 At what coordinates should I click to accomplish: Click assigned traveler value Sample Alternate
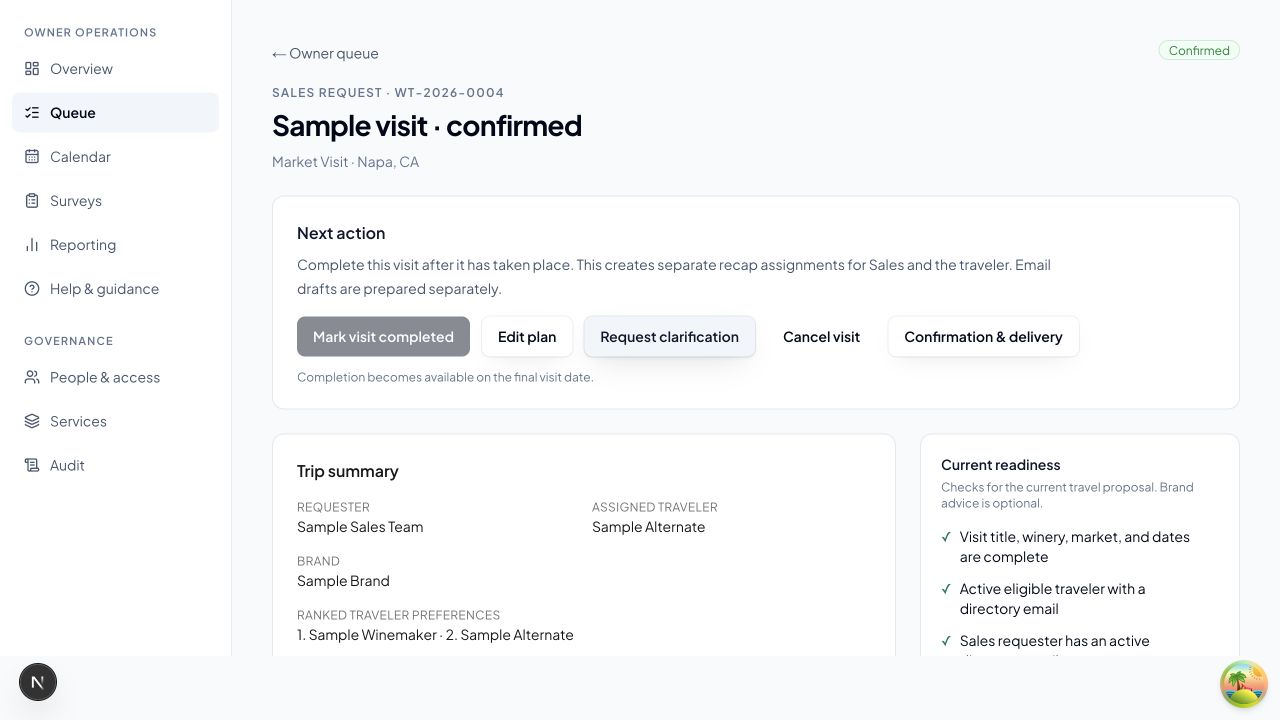(648, 527)
